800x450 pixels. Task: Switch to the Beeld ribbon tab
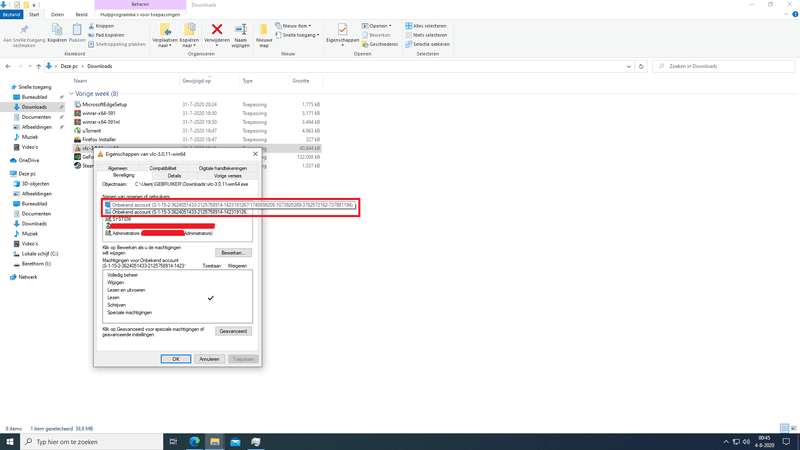point(81,15)
